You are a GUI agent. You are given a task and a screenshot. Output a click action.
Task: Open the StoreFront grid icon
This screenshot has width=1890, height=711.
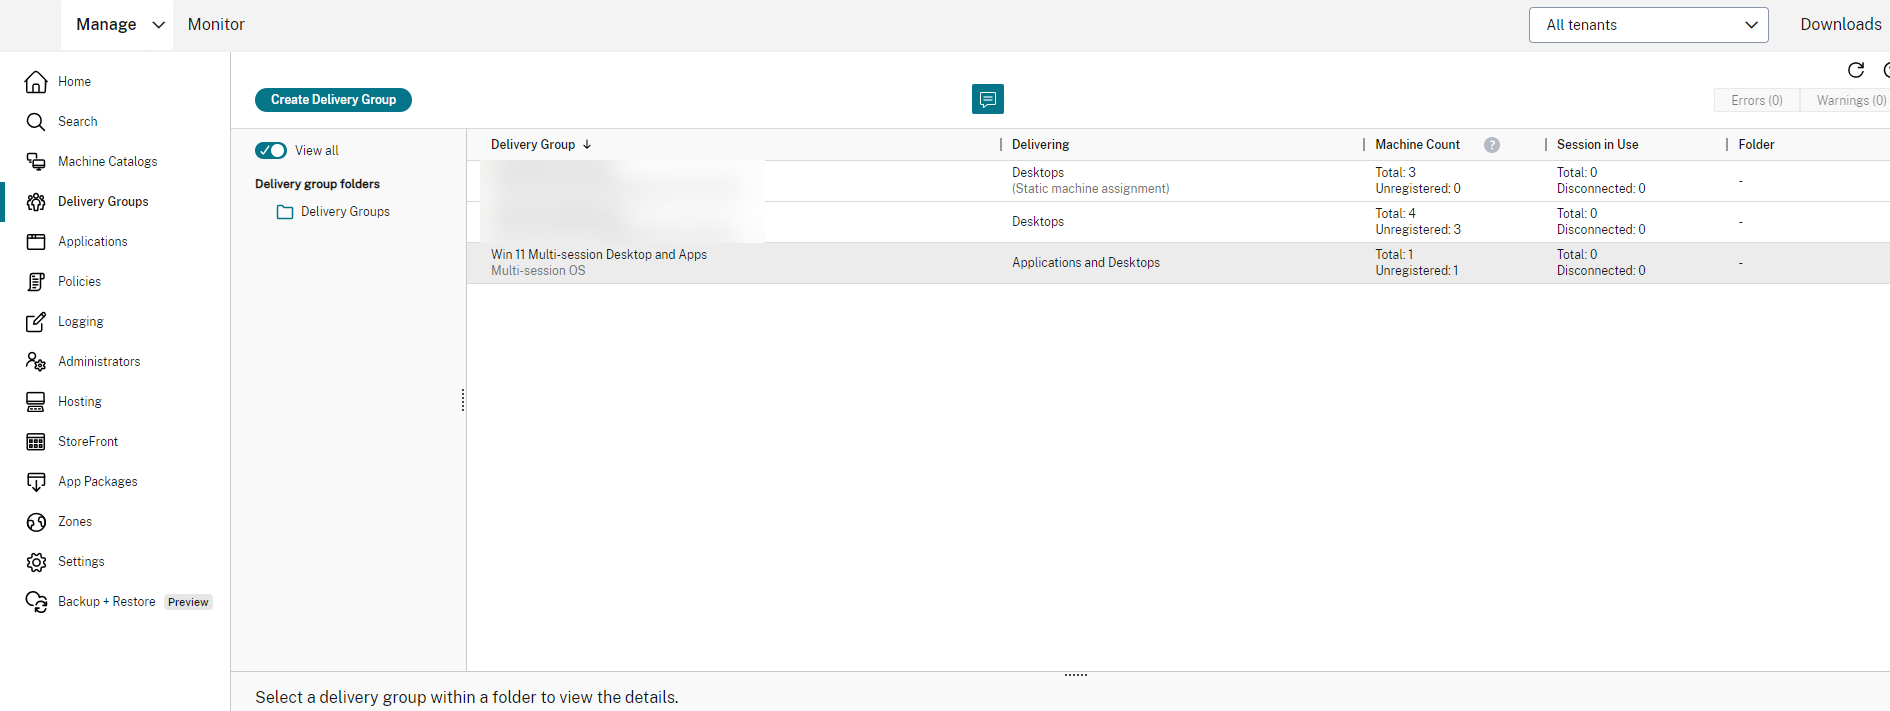[36, 442]
